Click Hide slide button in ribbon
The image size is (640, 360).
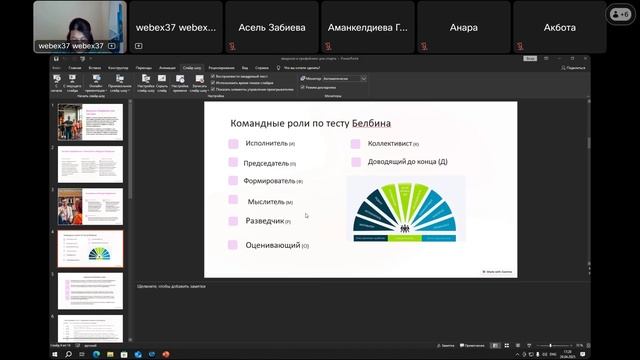click(162, 83)
